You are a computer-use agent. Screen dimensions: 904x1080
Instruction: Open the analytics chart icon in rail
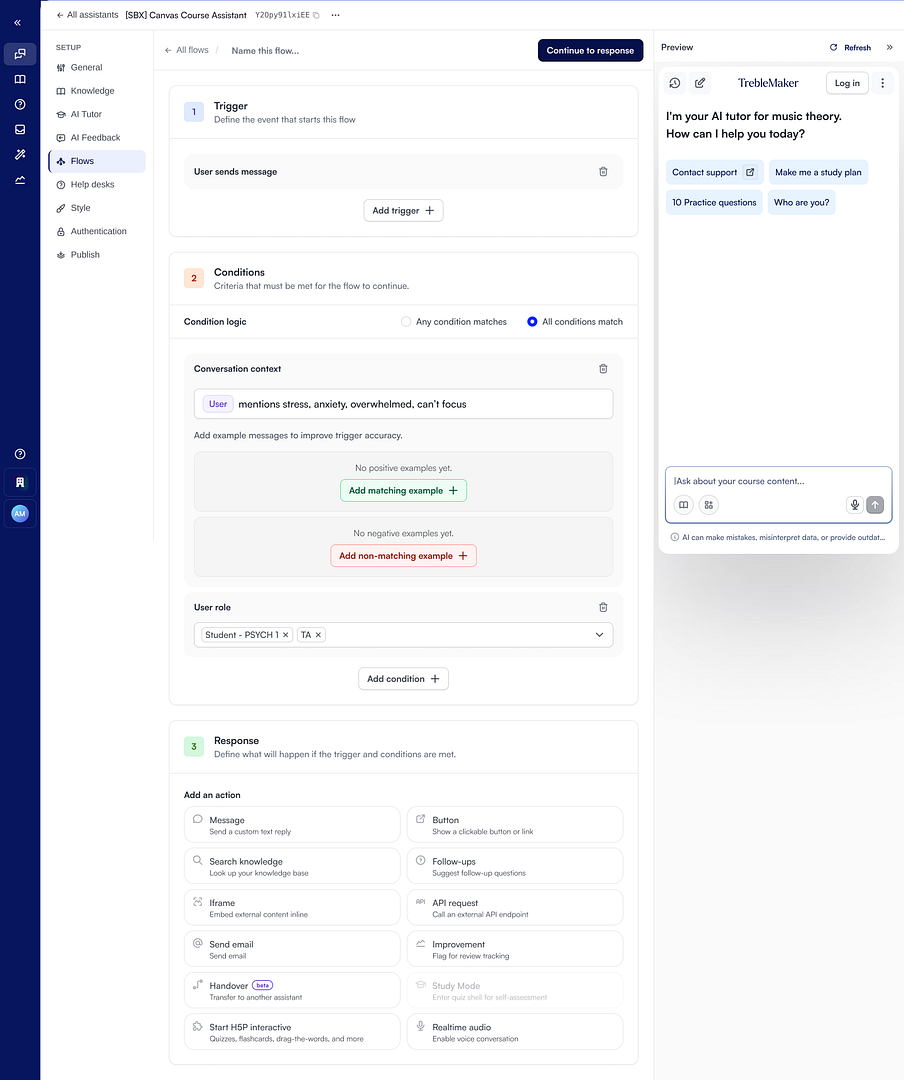[20, 180]
